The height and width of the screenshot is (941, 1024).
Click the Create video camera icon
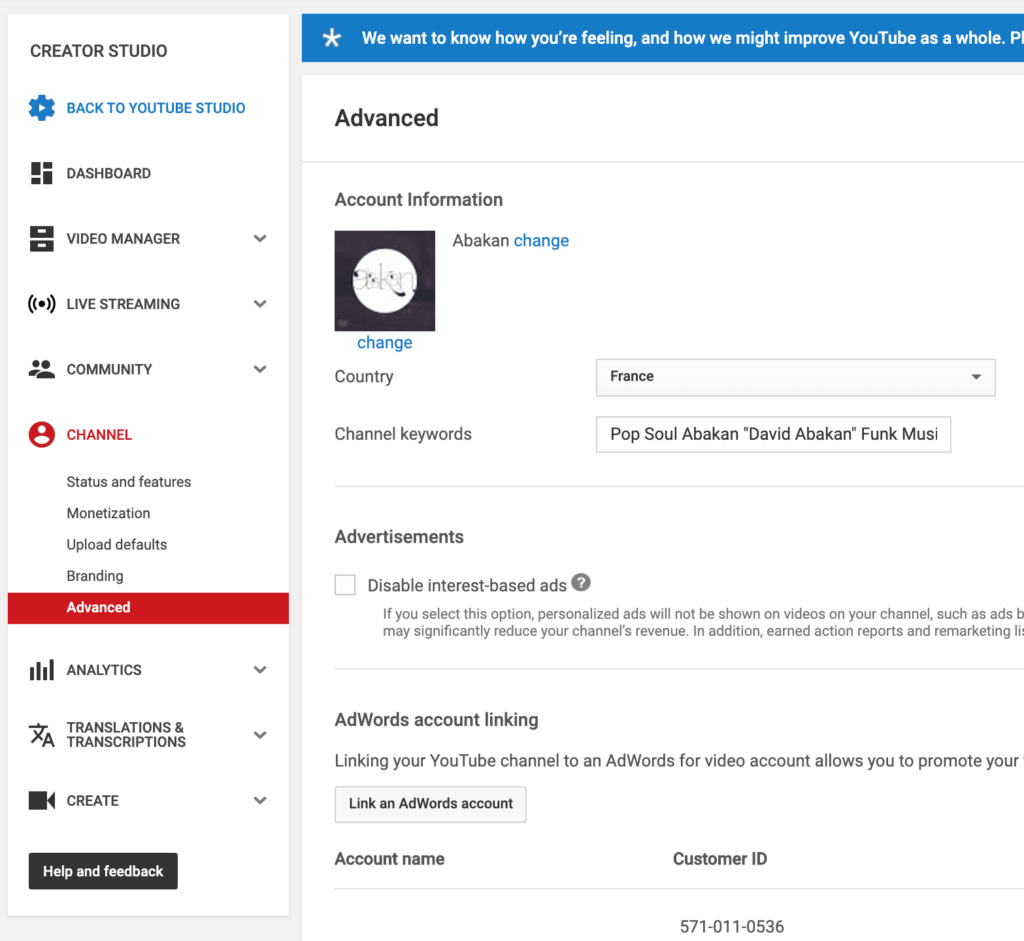pos(42,801)
